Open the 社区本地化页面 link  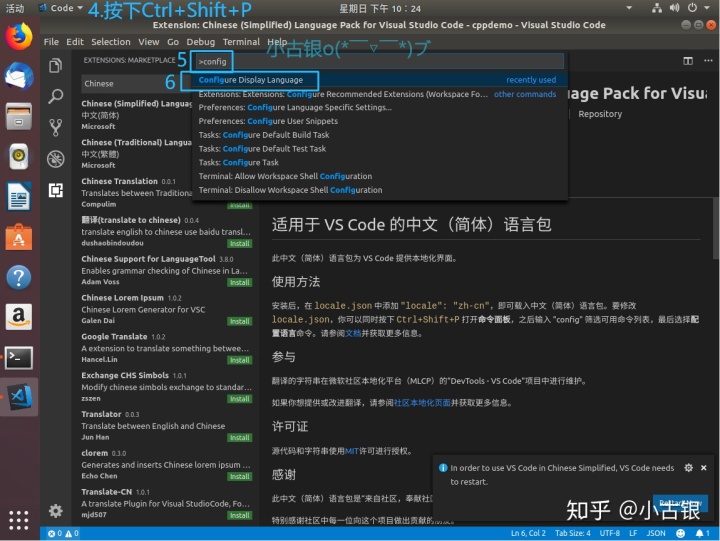(422, 403)
